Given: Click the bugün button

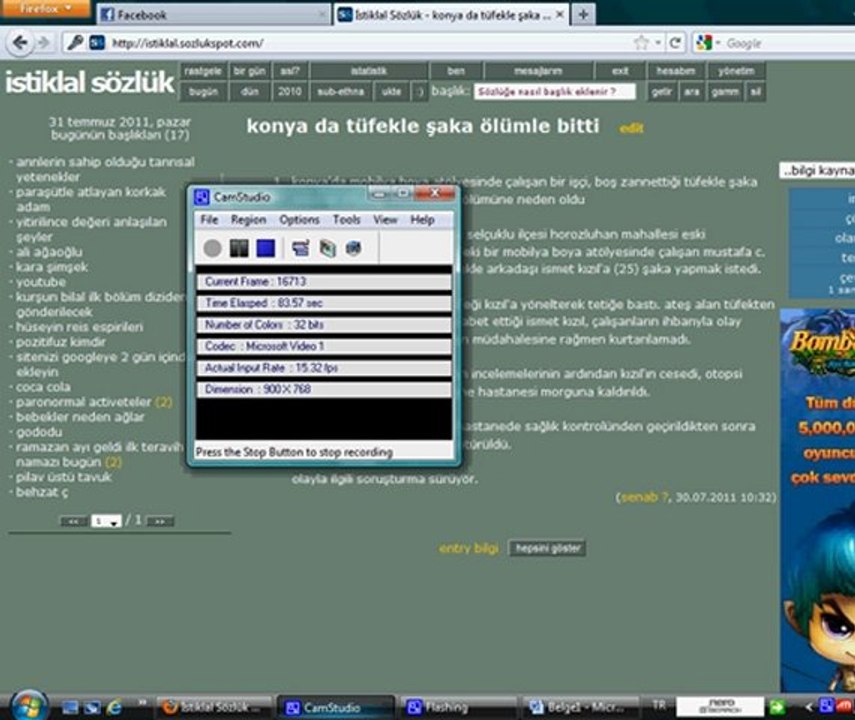Looking at the screenshot, I should (203, 92).
